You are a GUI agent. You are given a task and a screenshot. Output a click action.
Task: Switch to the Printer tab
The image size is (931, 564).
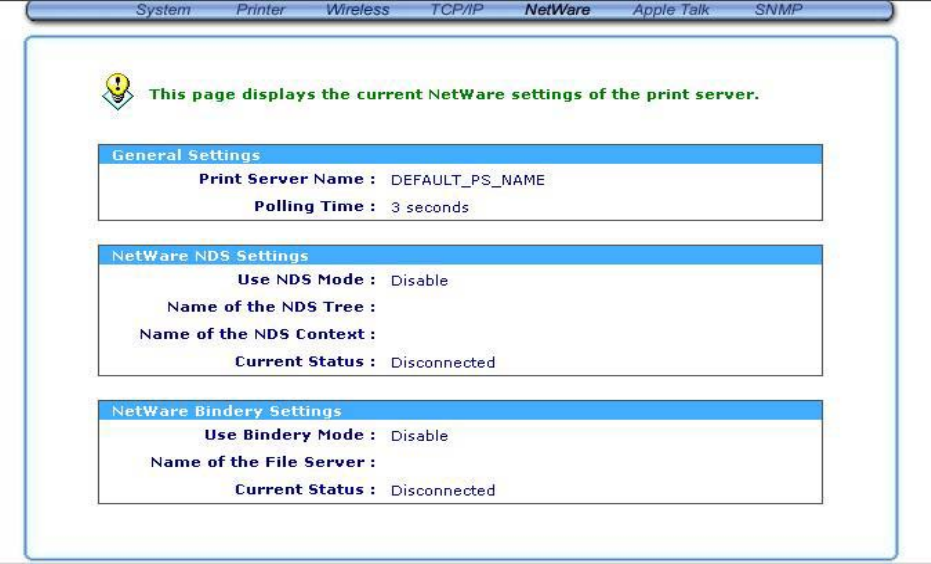(x=261, y=10)
